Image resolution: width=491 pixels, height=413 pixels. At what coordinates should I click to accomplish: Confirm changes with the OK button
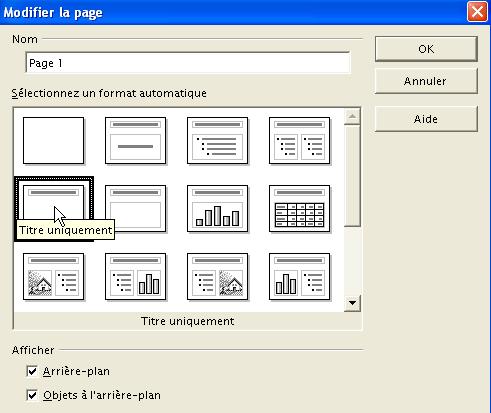click(x=426, y=49)
